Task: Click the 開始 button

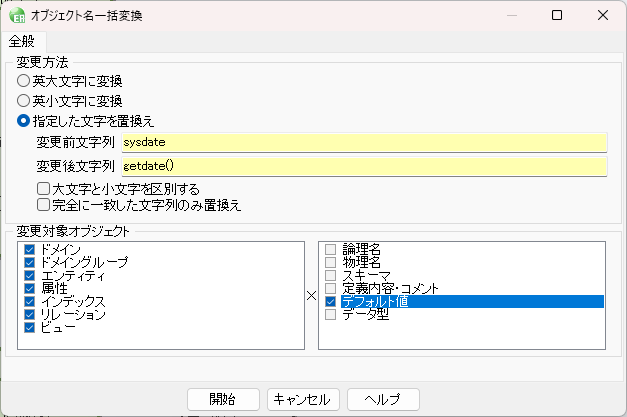Action: [x=223, y=399]
